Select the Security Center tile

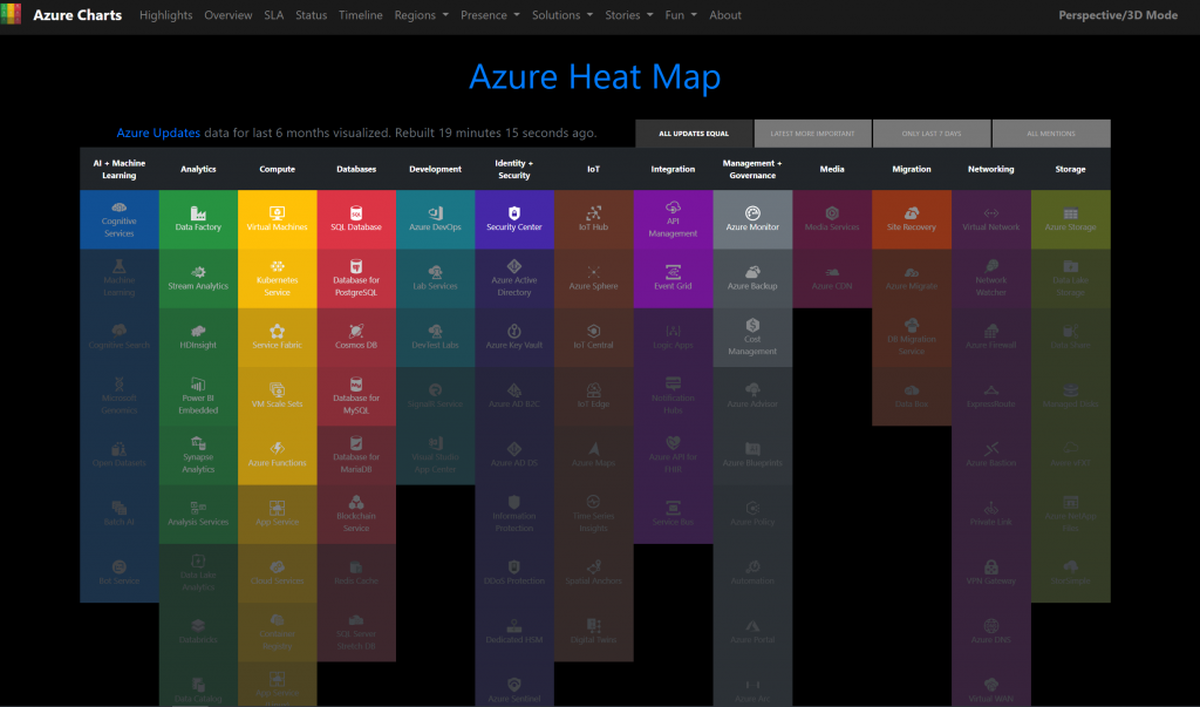514,220
